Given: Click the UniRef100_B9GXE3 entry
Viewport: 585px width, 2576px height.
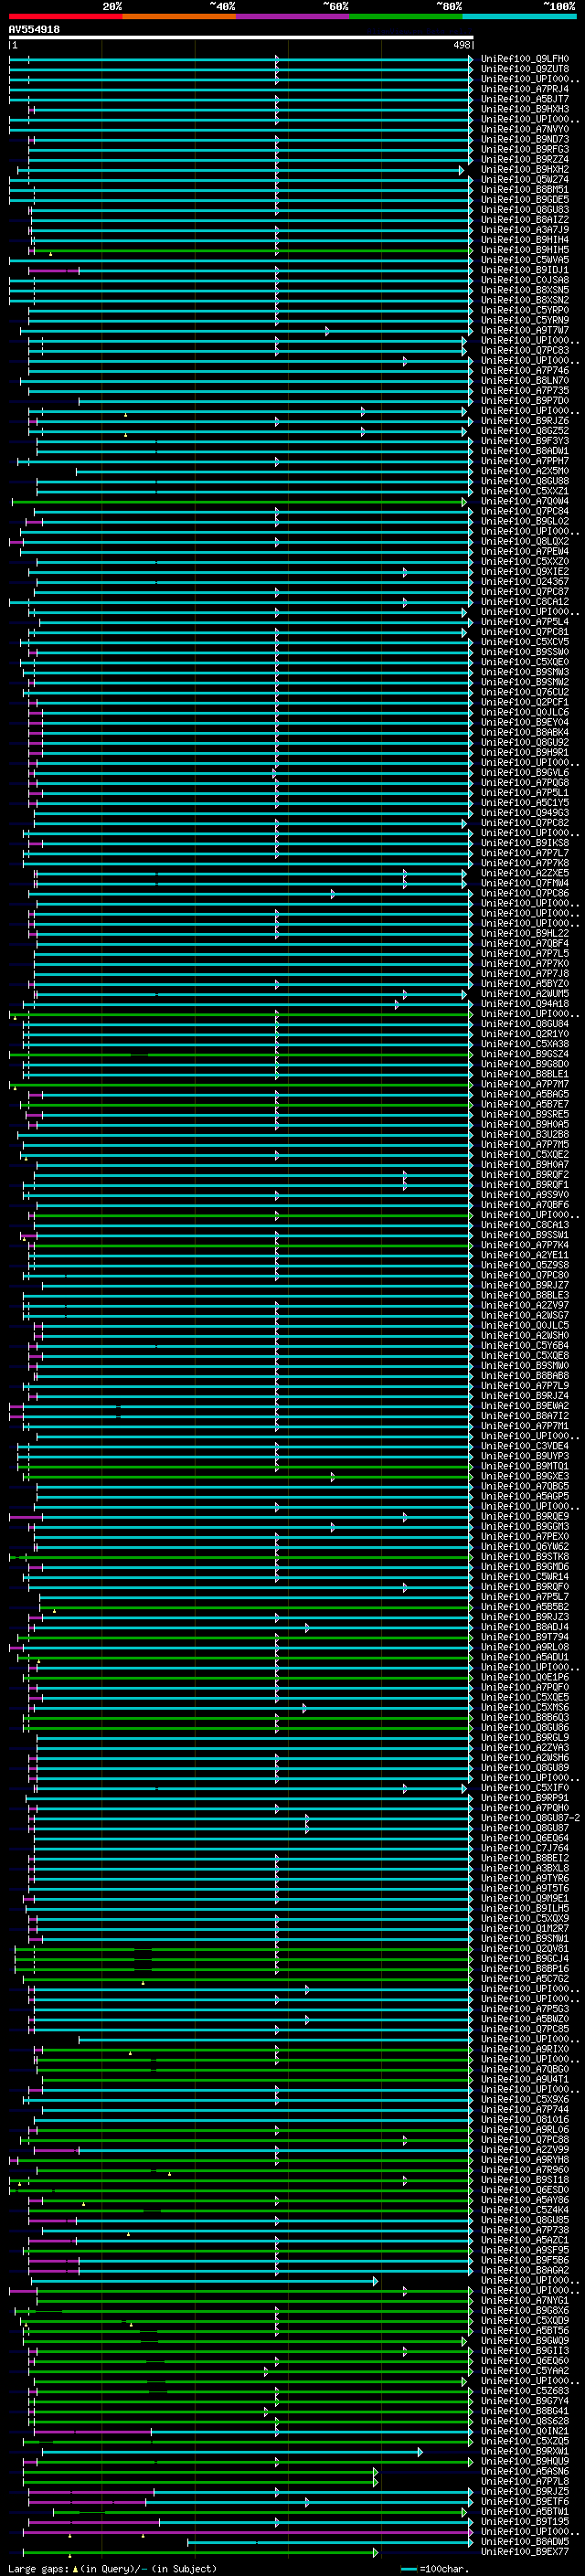Looking at the screenshot, I should tap(524, 1476).
